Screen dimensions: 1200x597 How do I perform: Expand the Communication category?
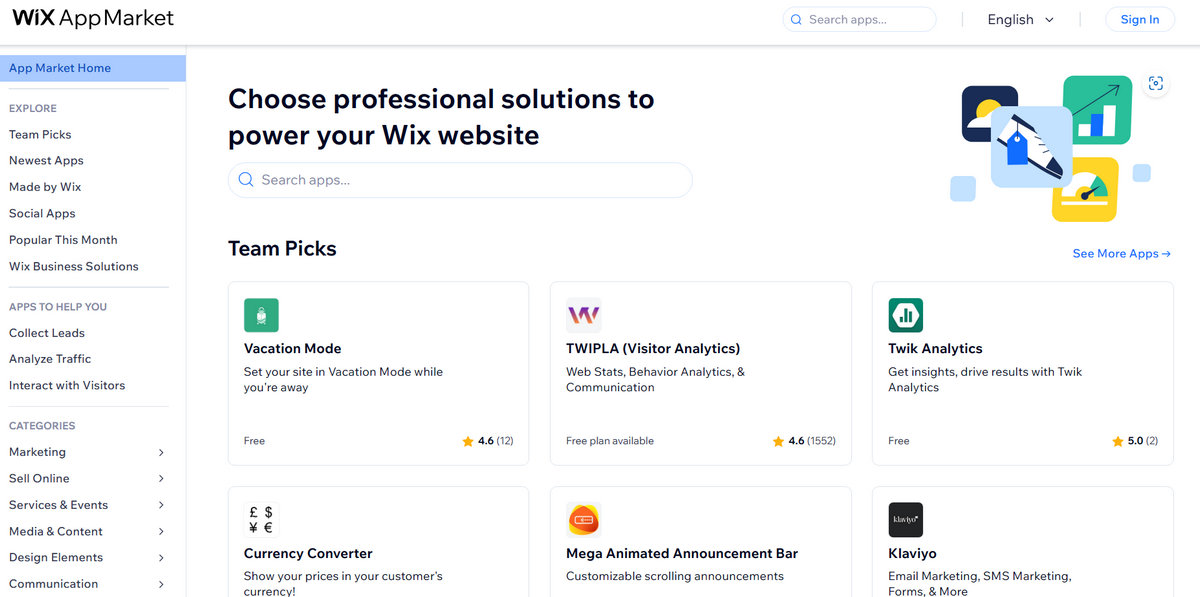161,584
